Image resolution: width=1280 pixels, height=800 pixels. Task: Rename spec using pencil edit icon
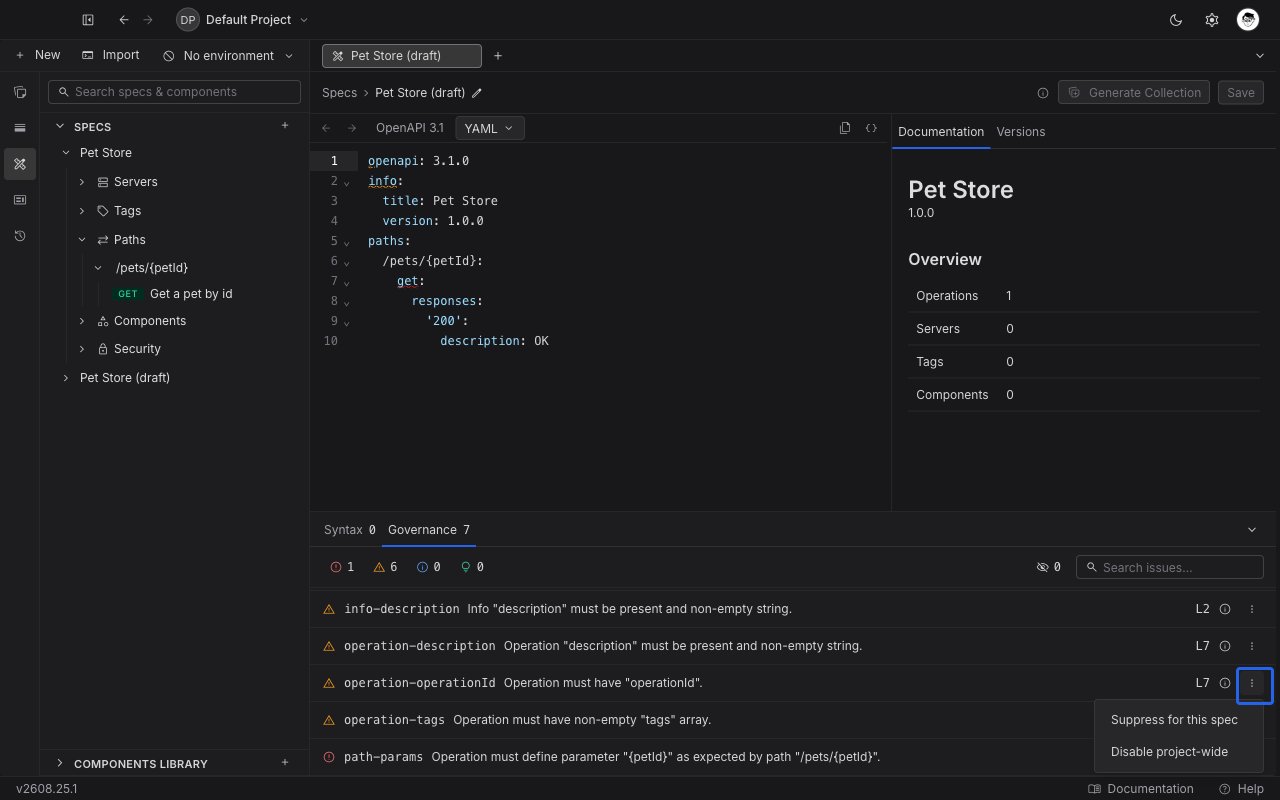click(477, 93)
